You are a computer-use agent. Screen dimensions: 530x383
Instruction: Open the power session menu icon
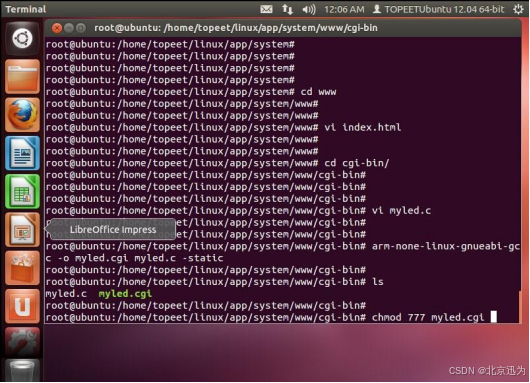pos(519,9)
